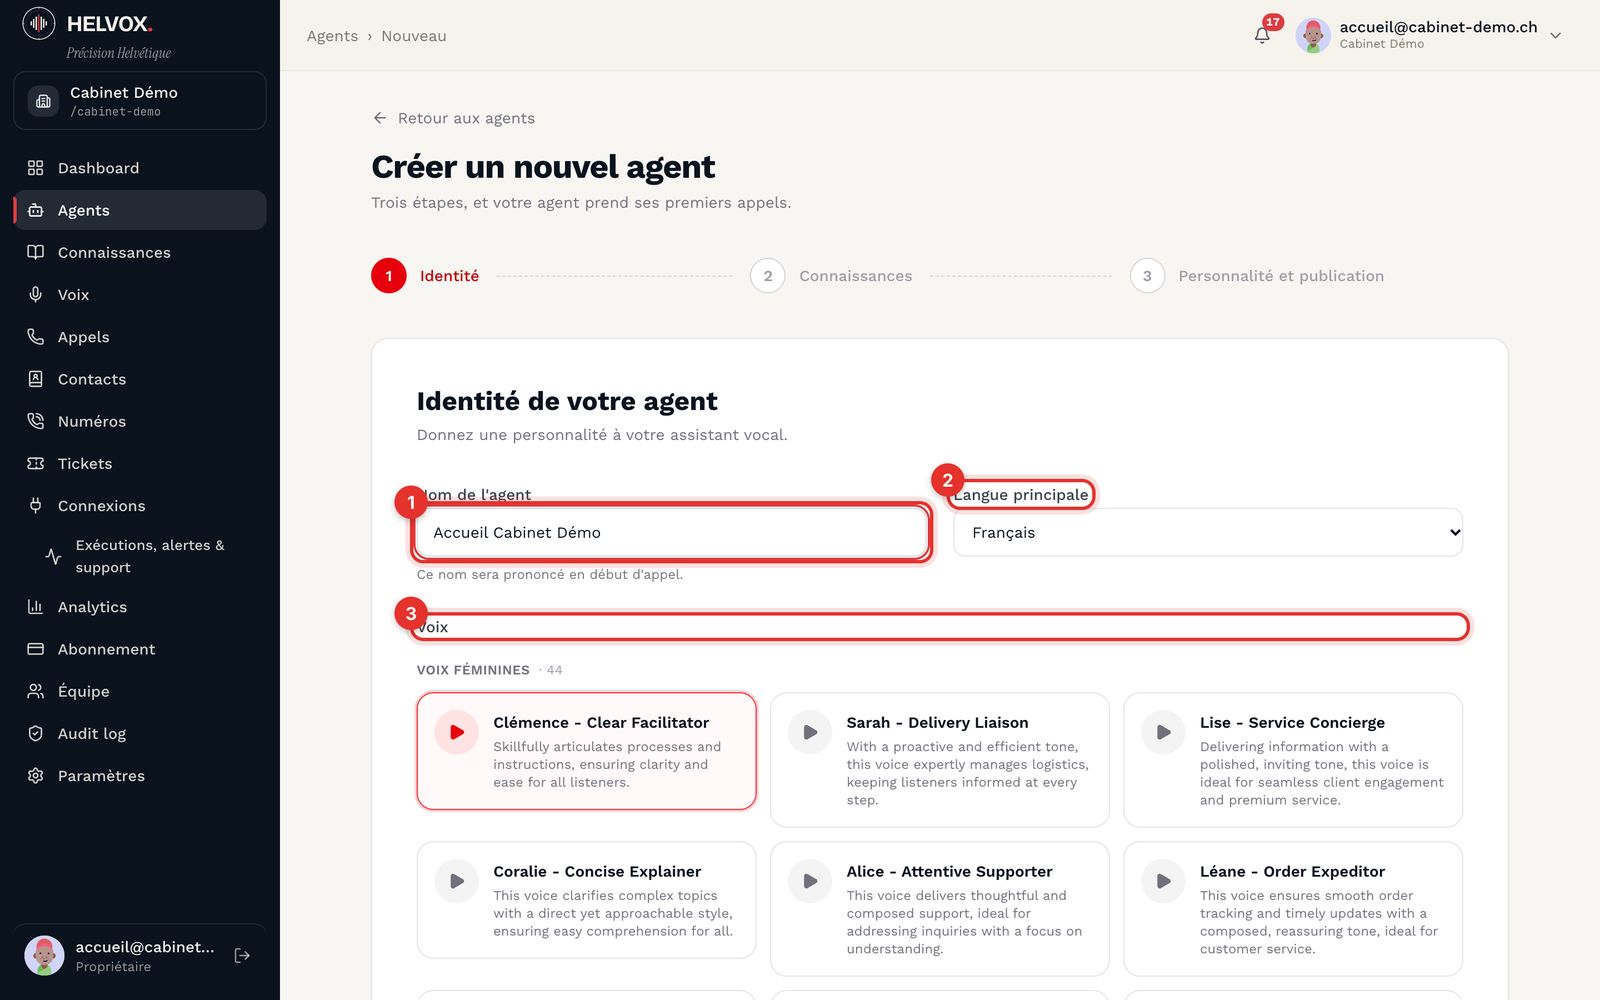Click the account avatar in top bar
Screen dimensions: 1600x1000
click(1313, 35)
